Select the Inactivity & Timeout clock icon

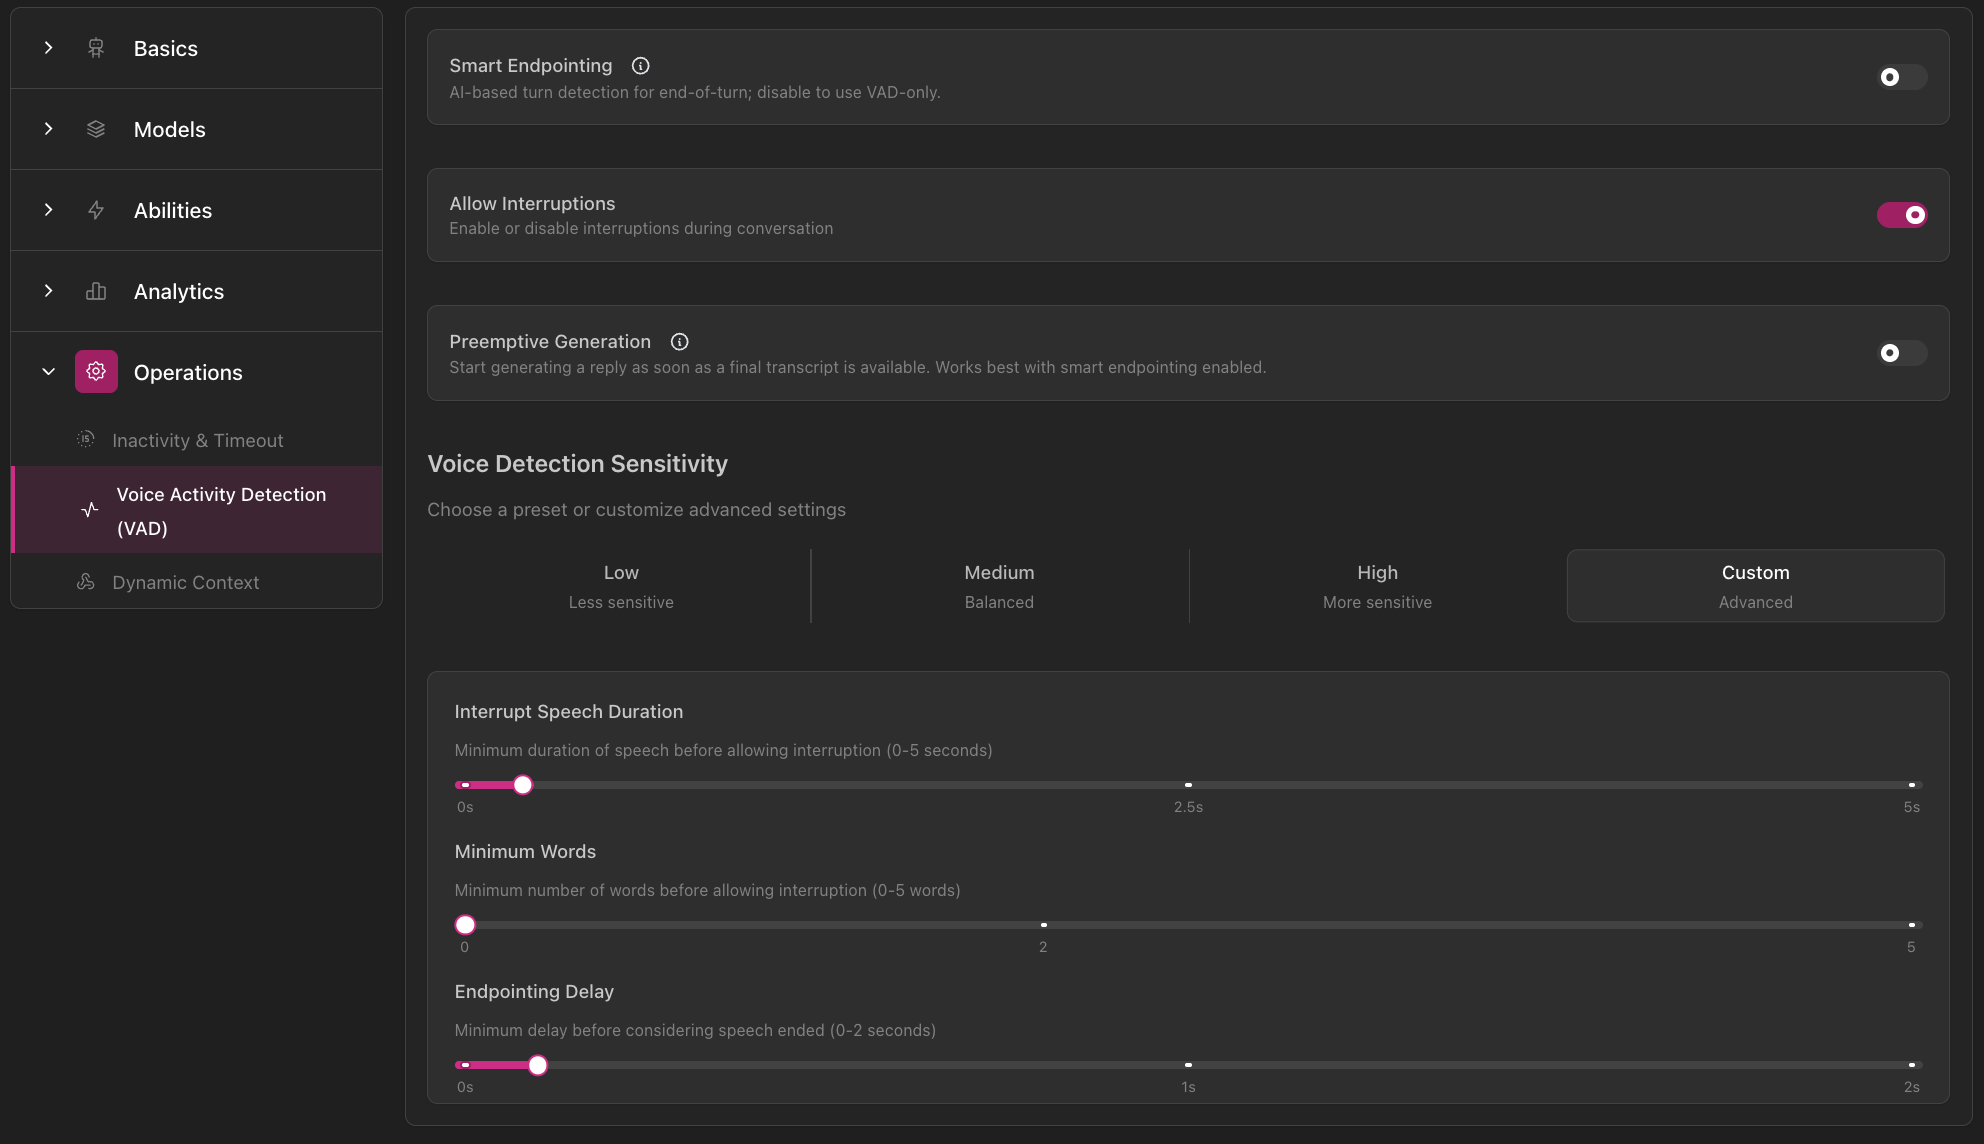[86, 440]
